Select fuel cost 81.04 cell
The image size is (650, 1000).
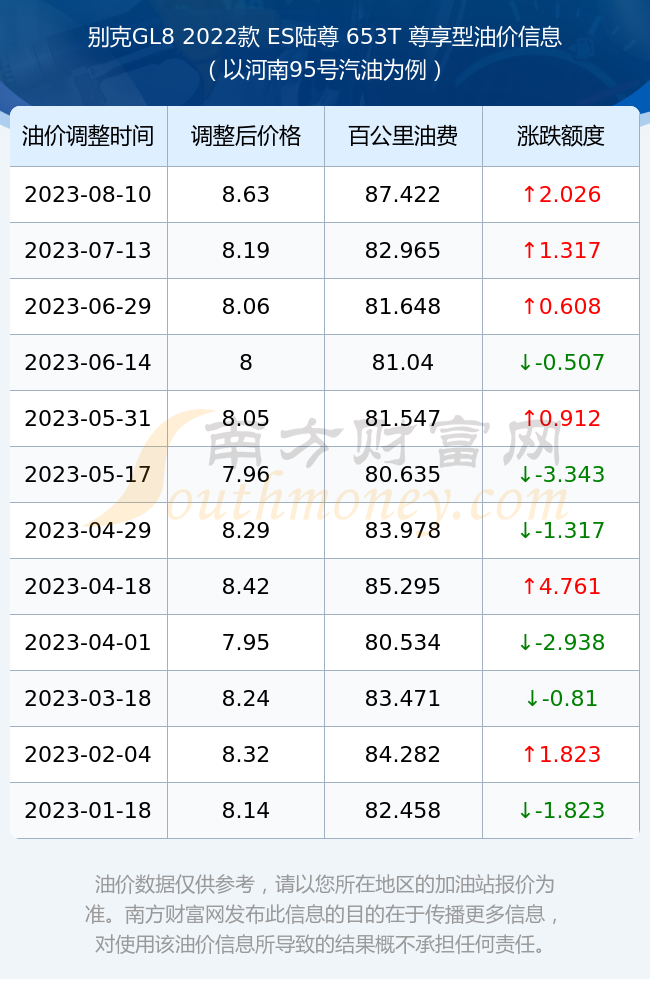tap(403, 362)
